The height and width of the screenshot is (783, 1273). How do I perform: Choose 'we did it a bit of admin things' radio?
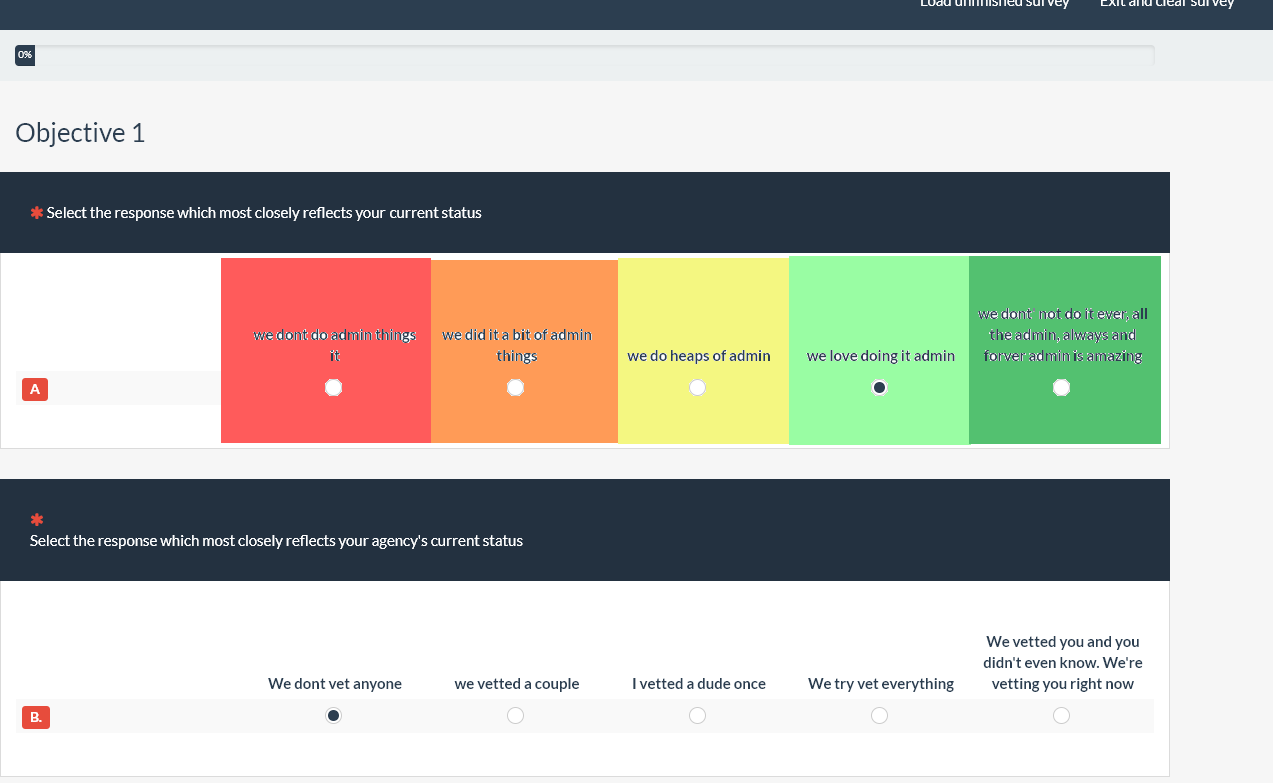[x=515, y=387]
